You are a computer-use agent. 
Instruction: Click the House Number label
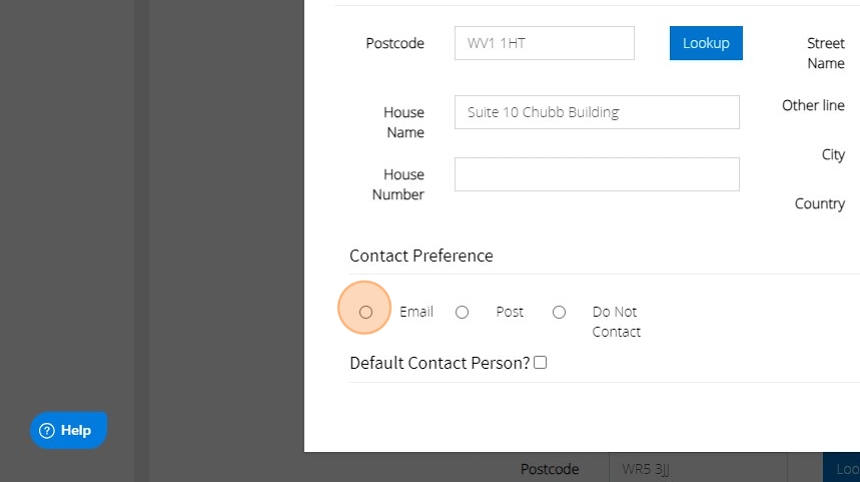coord(399,184)
